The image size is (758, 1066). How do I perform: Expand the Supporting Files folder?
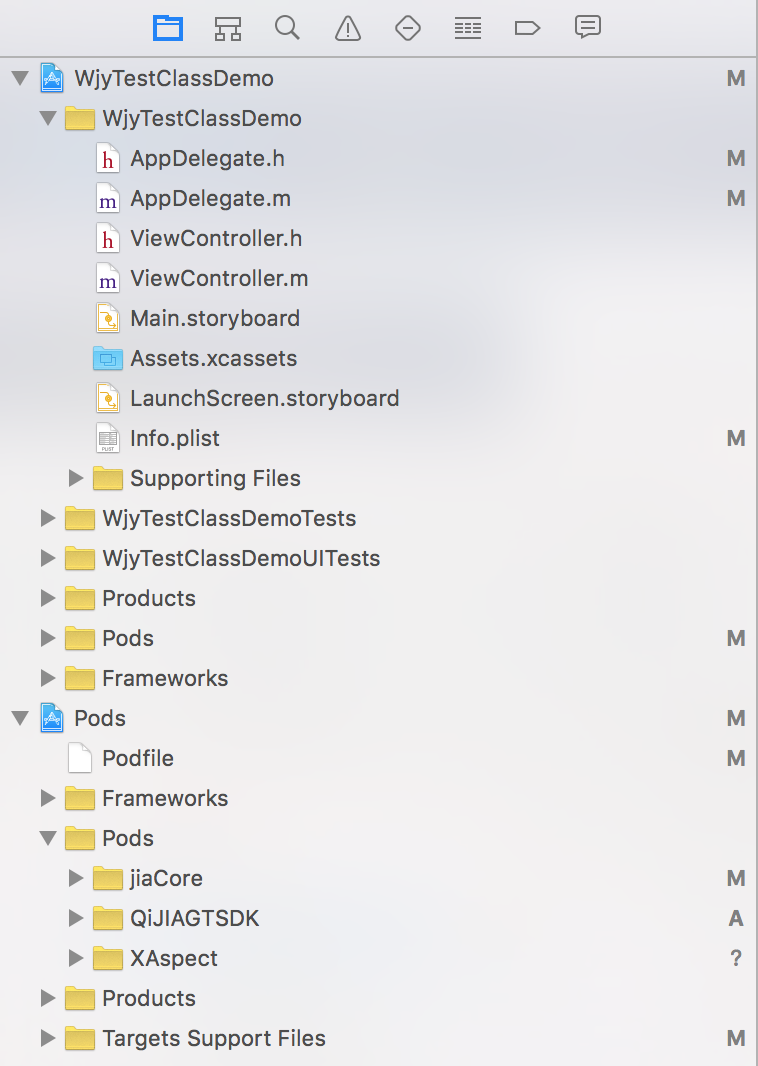(76, 478)
